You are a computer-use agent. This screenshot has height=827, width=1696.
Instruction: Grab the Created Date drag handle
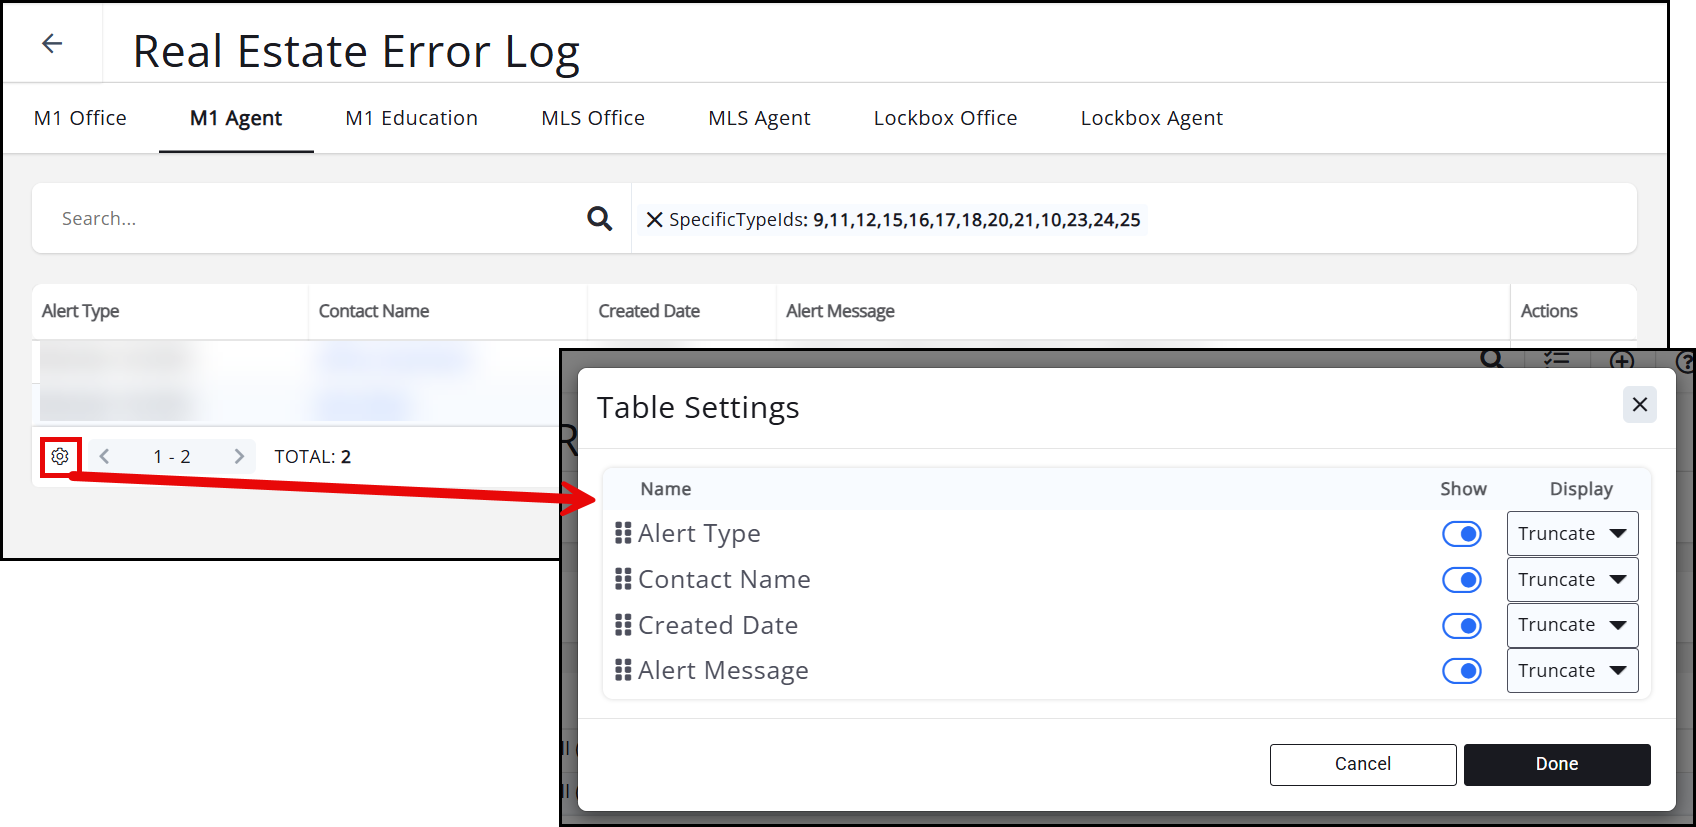click(x=623, y=625)
